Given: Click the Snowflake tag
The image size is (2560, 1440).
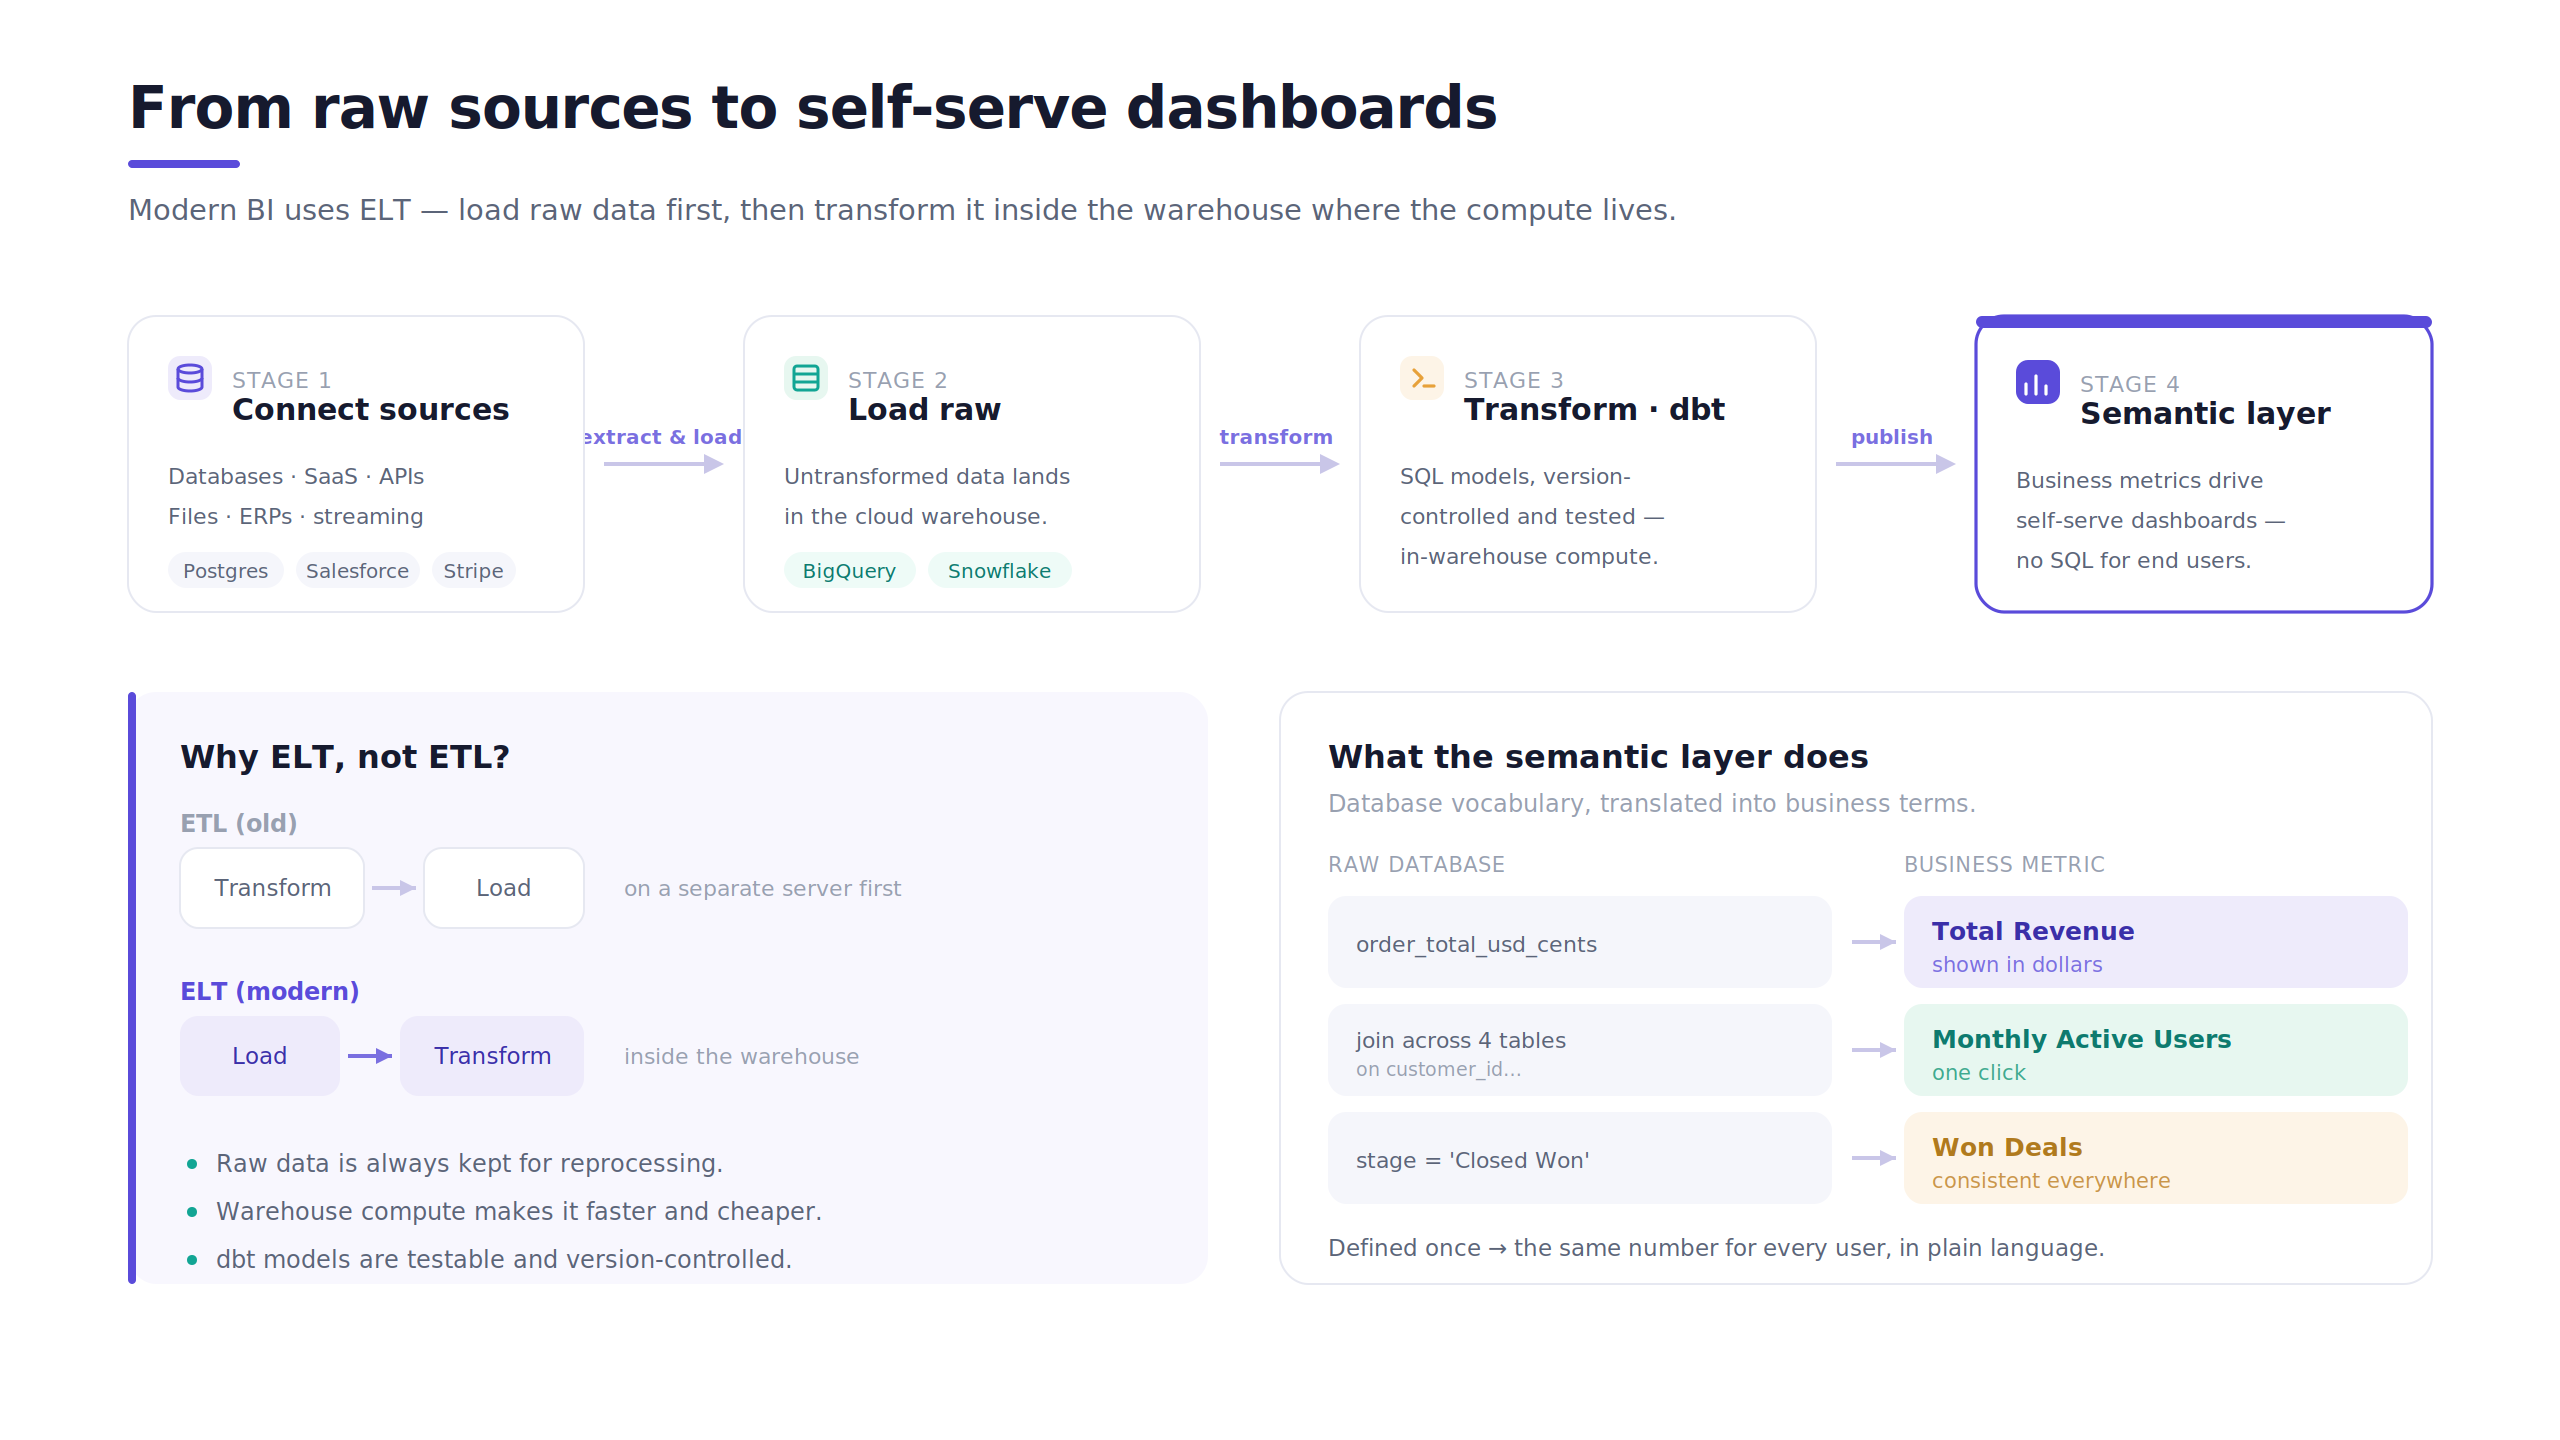Looking at the screenshot, I should point(999,571).
